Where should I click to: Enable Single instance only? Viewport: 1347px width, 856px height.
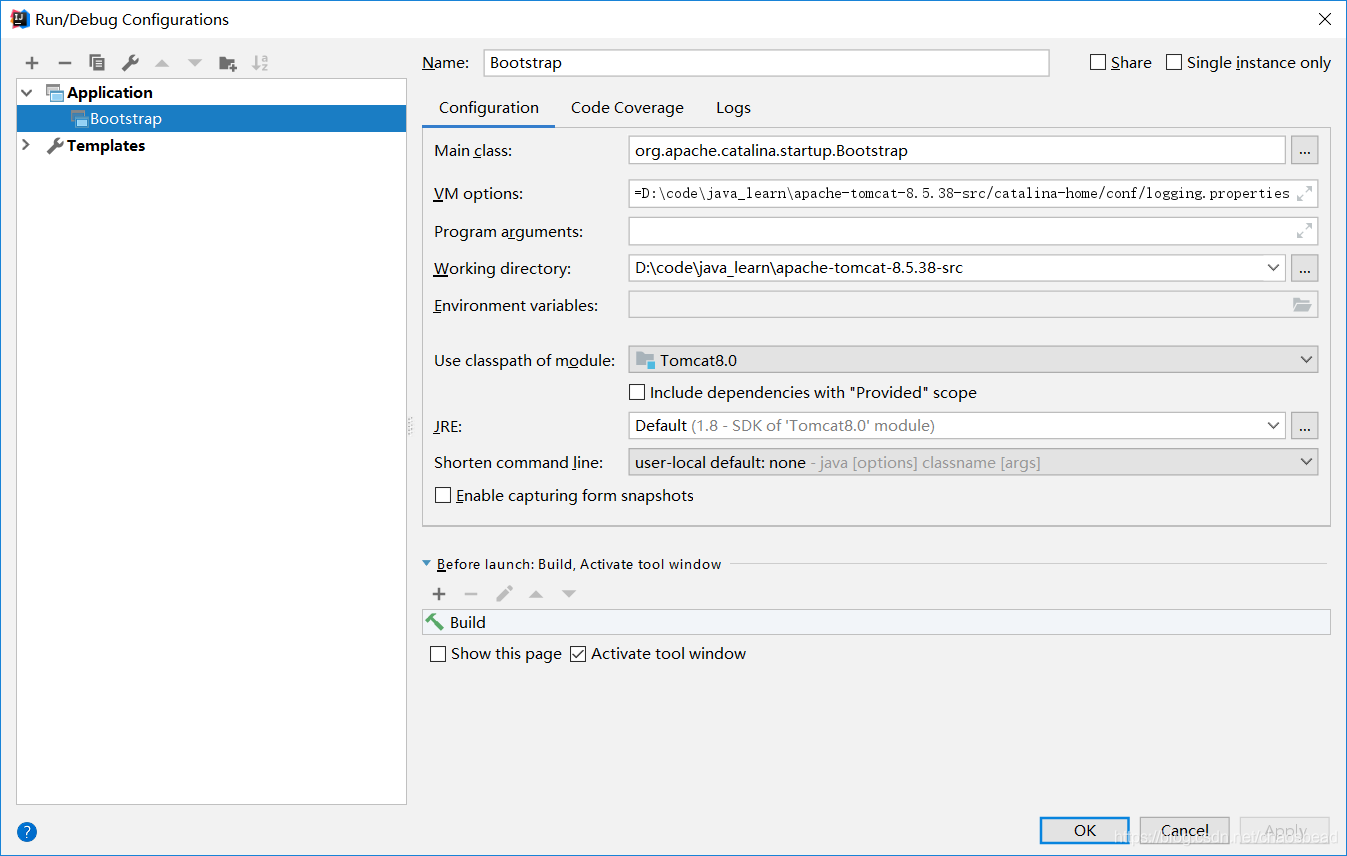tap(1174, 62)
